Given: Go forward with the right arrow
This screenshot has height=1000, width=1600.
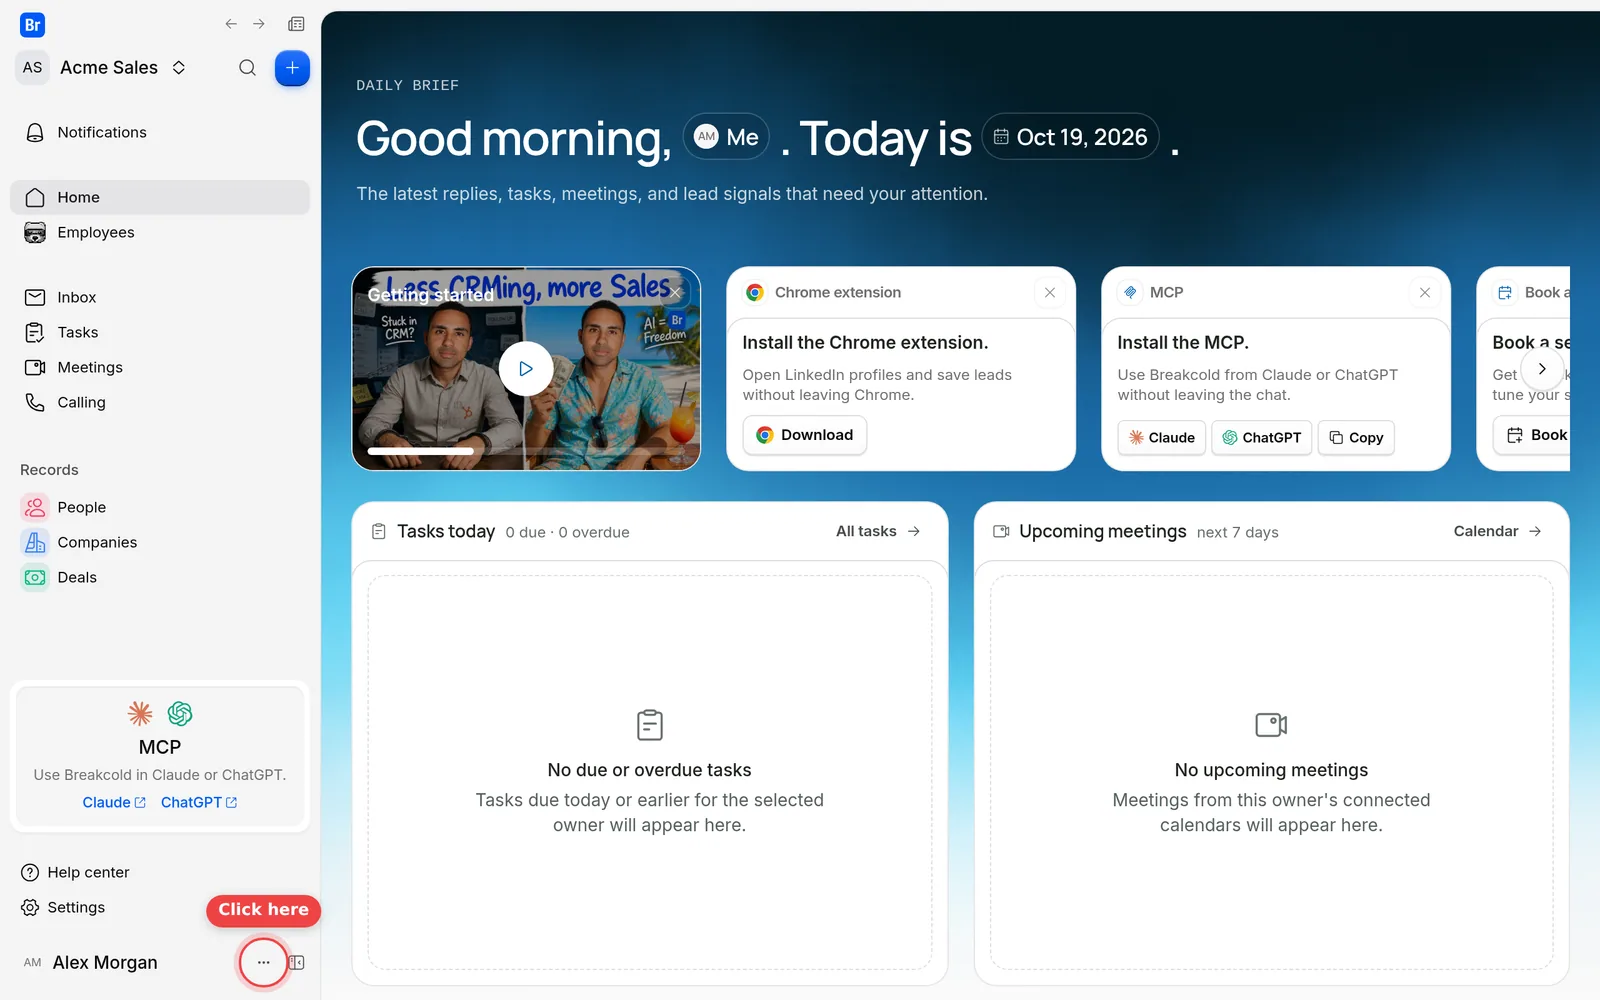Looking at the screenshot, I should pyautogui.click(x=259, y=24).
